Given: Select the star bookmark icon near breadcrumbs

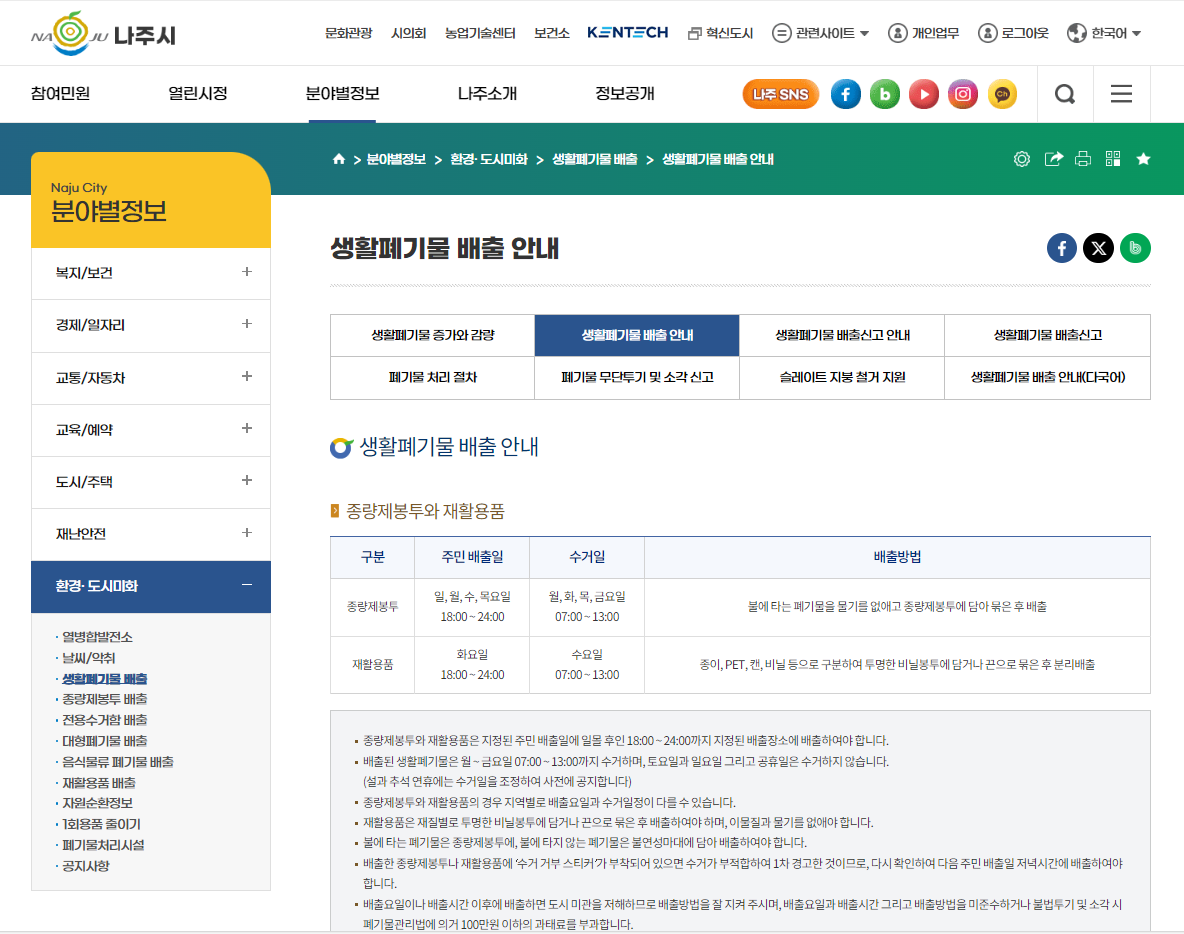Looking at the screenshot, I should pos(1144,159).
